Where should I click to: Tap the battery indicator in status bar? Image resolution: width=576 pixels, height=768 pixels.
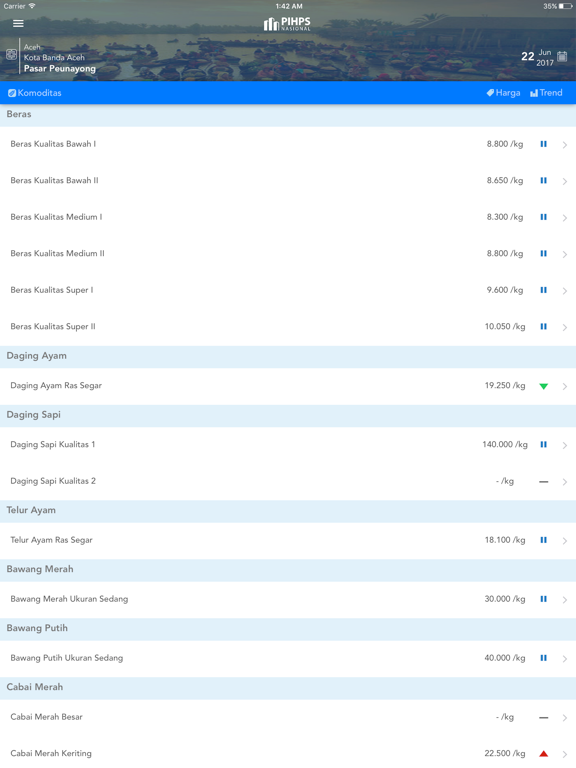(x=557, y=6)
